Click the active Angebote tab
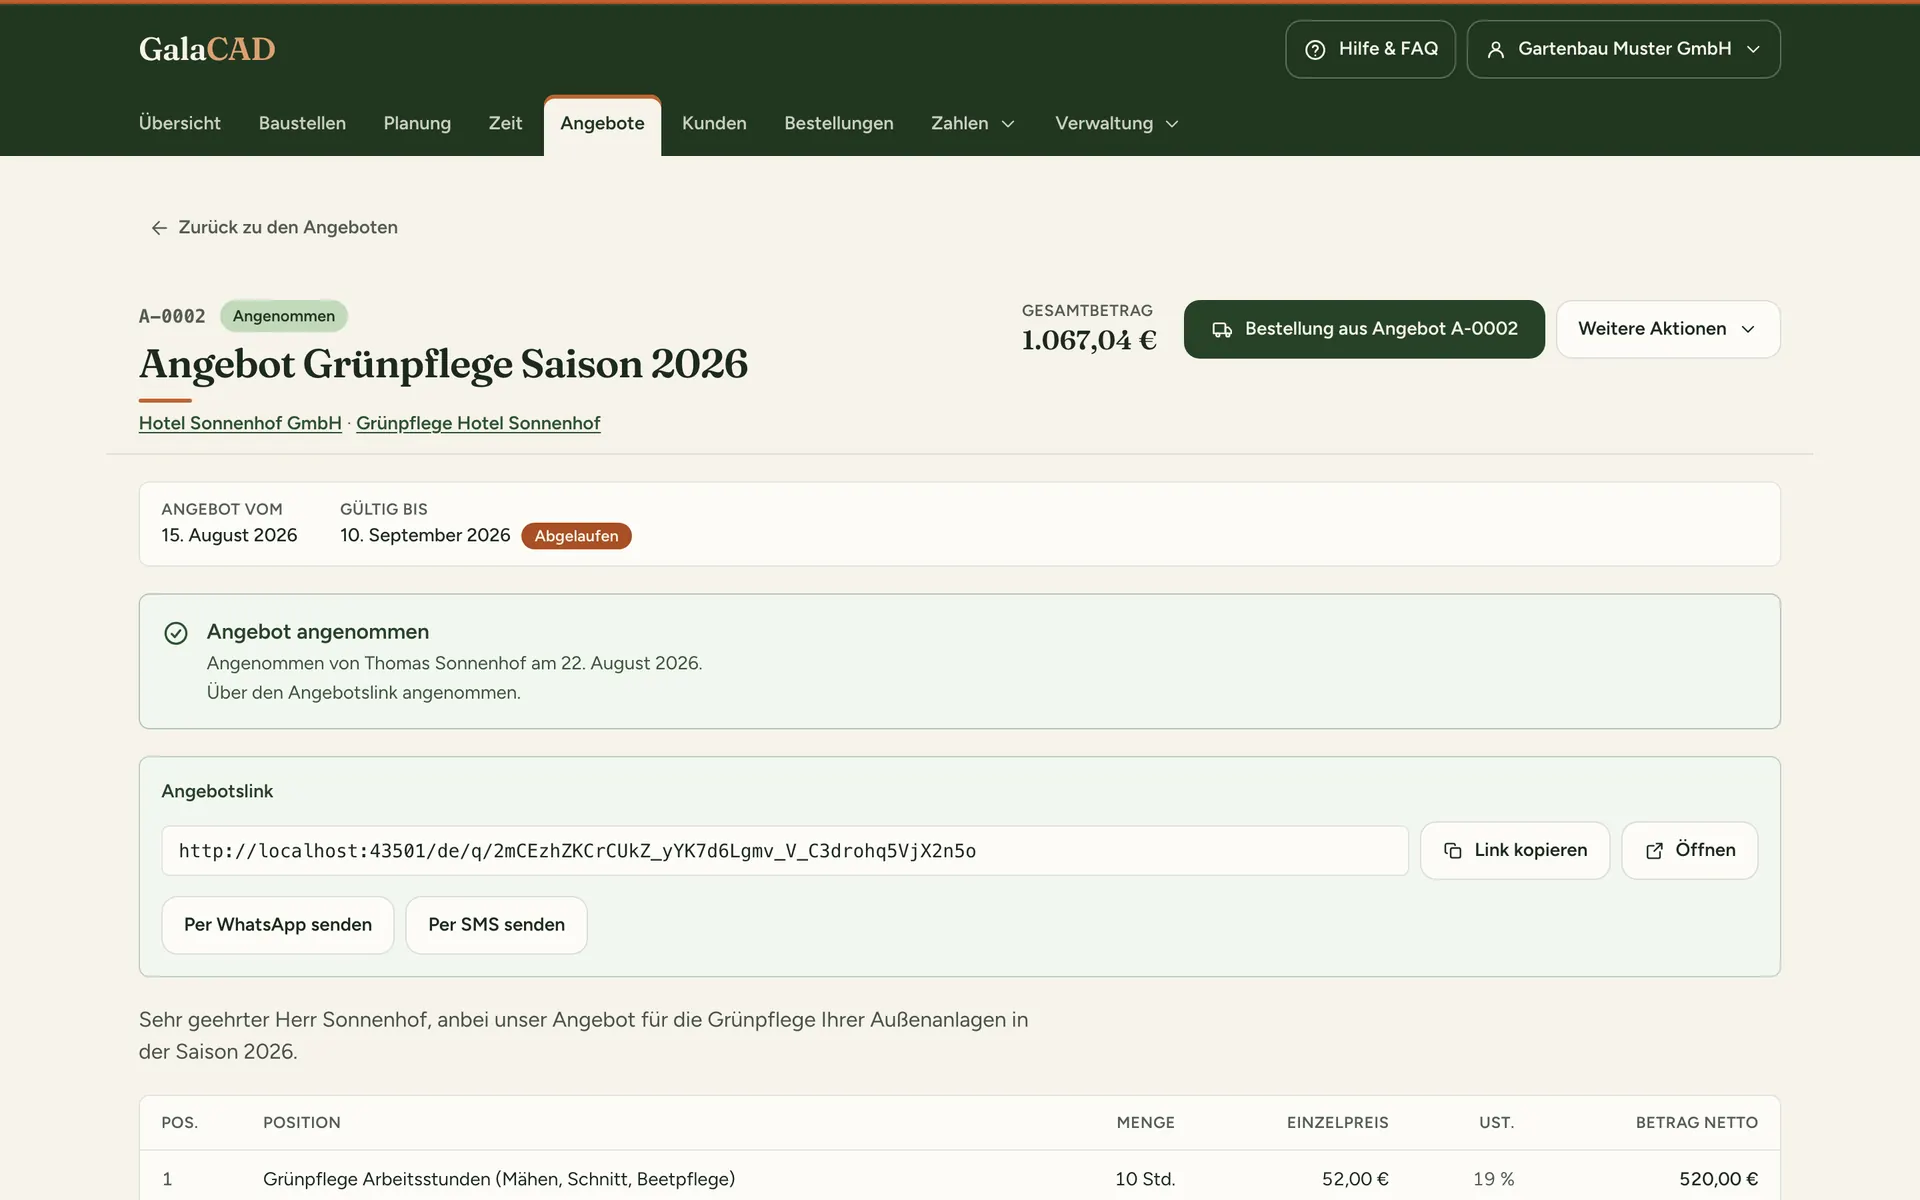The height and width of the screenshot is (1200, 1920). [x=602, y=125]
